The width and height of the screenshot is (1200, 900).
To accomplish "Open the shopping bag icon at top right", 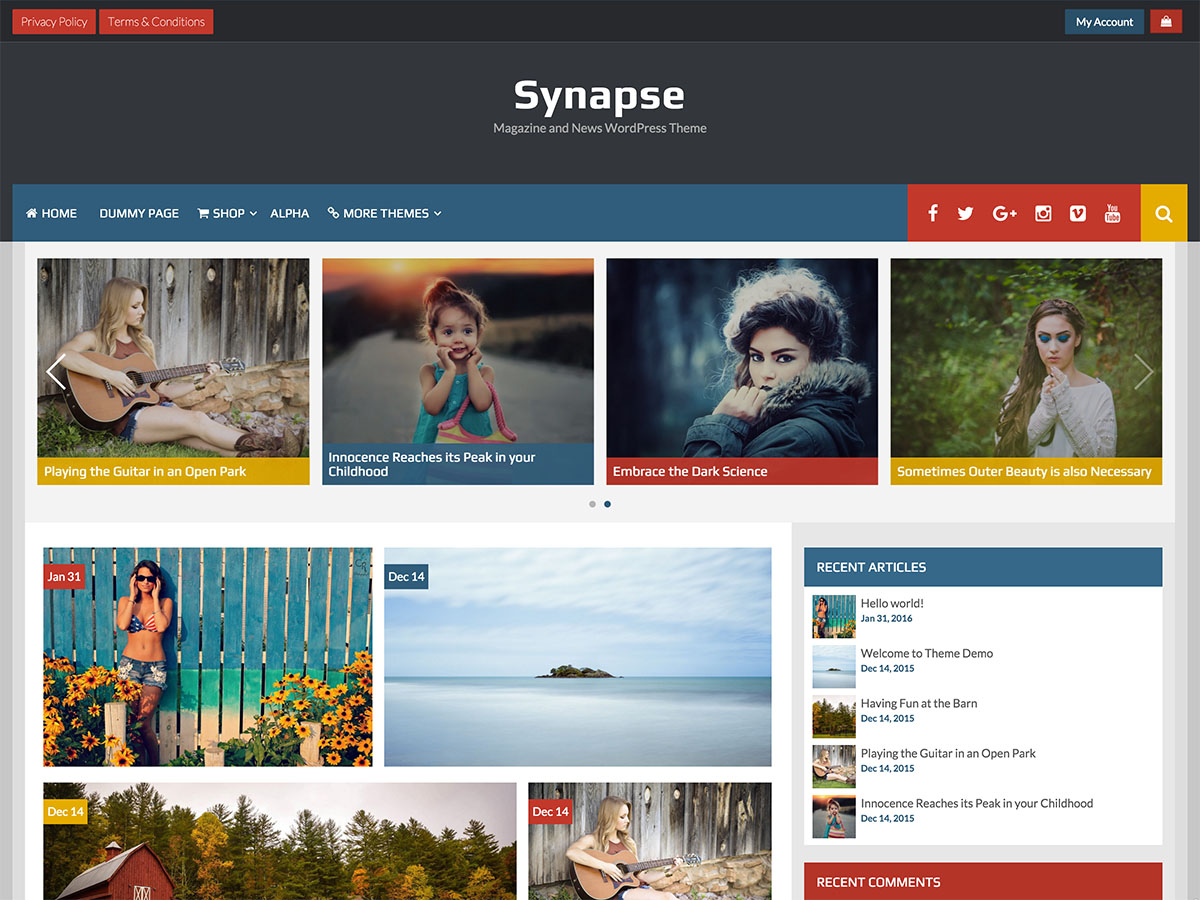I will click(x=1166, y=21).
